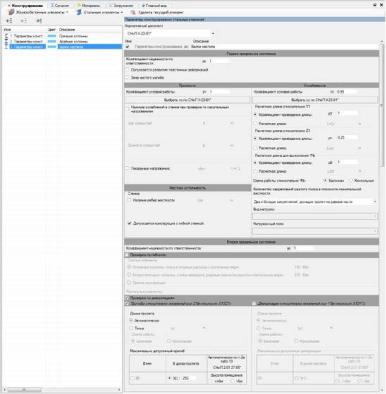Click the 0.95 work-condition coefficient field
The image size is (386, 394).
click(x=347, y=92)
